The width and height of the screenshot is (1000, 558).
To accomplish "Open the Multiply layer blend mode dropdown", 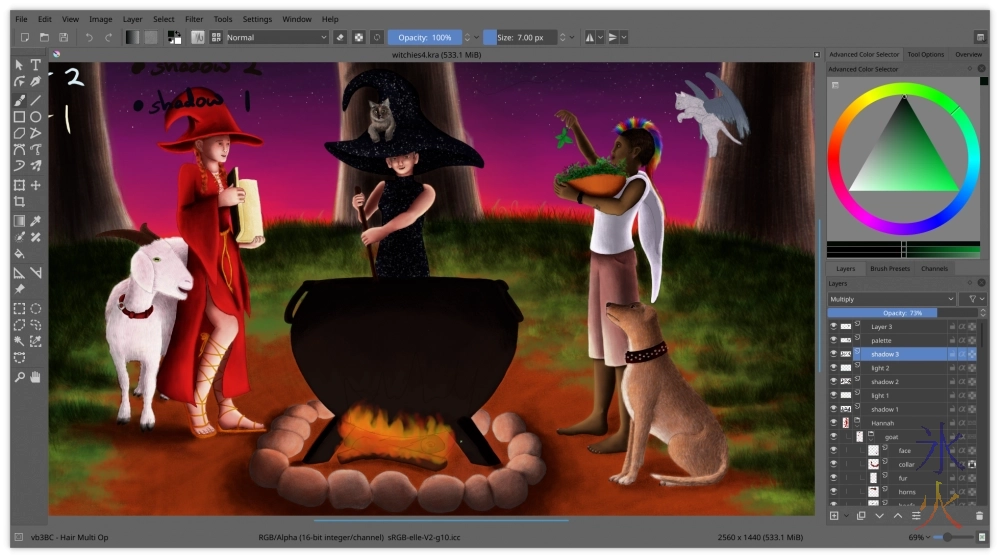I will coord(891,299).
